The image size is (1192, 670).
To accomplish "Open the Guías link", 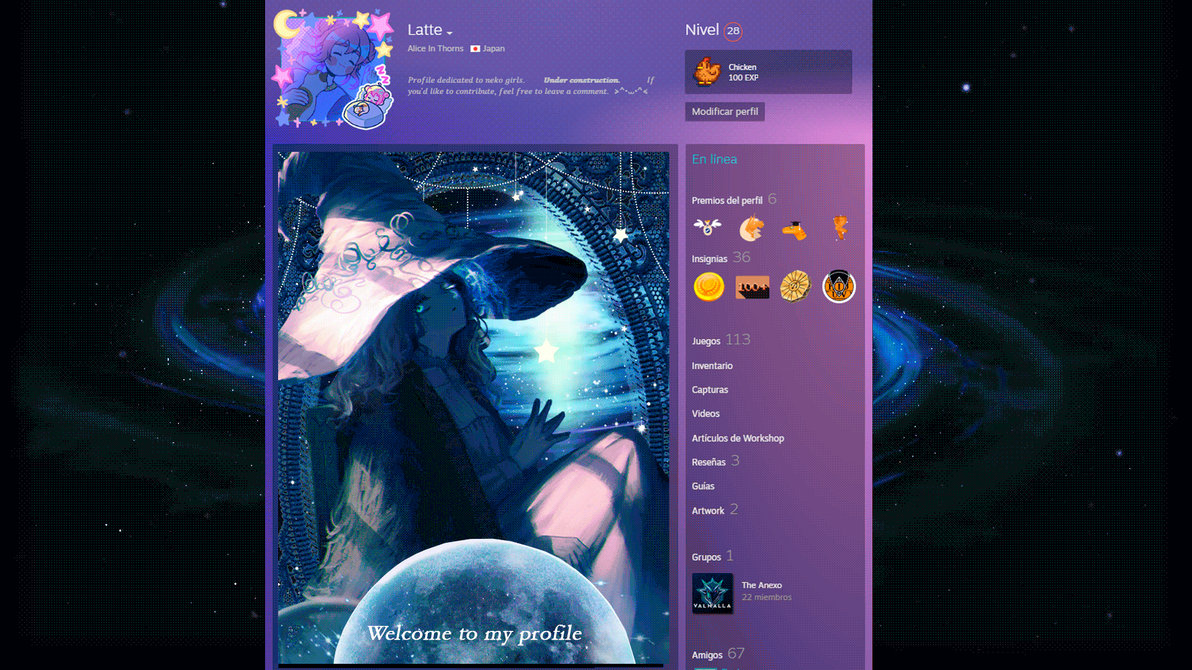I will coord(703,486).
